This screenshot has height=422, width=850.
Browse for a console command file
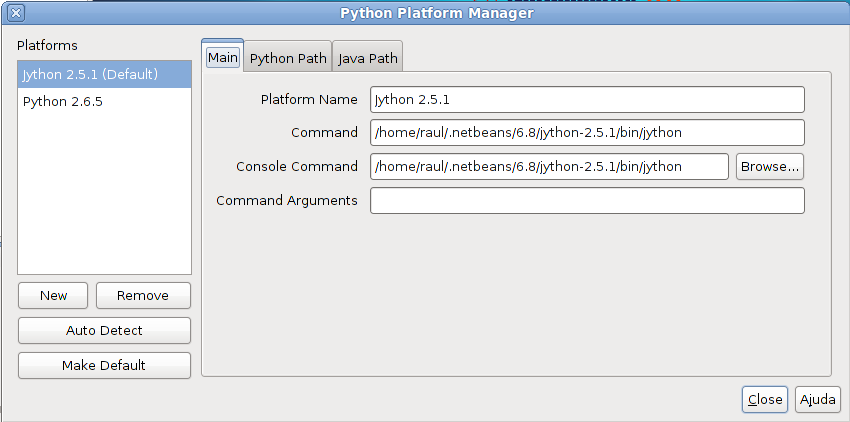tap(770, 167)
